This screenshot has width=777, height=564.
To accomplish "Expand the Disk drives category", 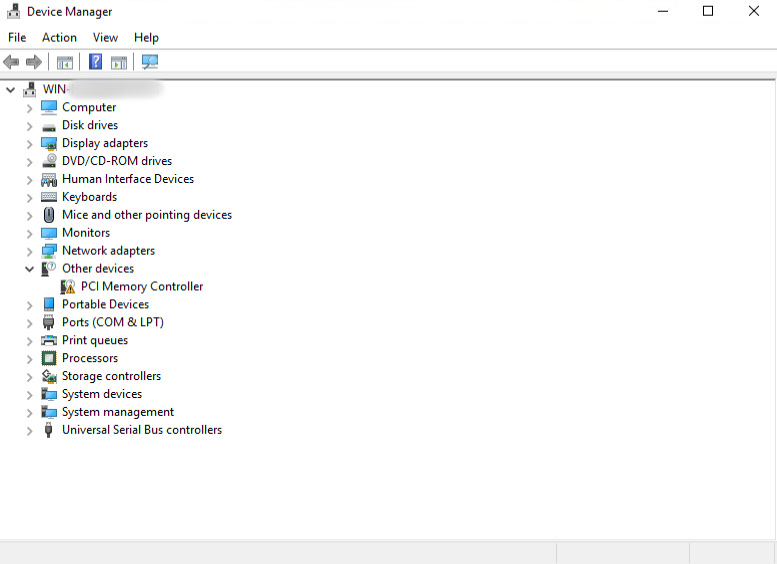I will [29, 126].
